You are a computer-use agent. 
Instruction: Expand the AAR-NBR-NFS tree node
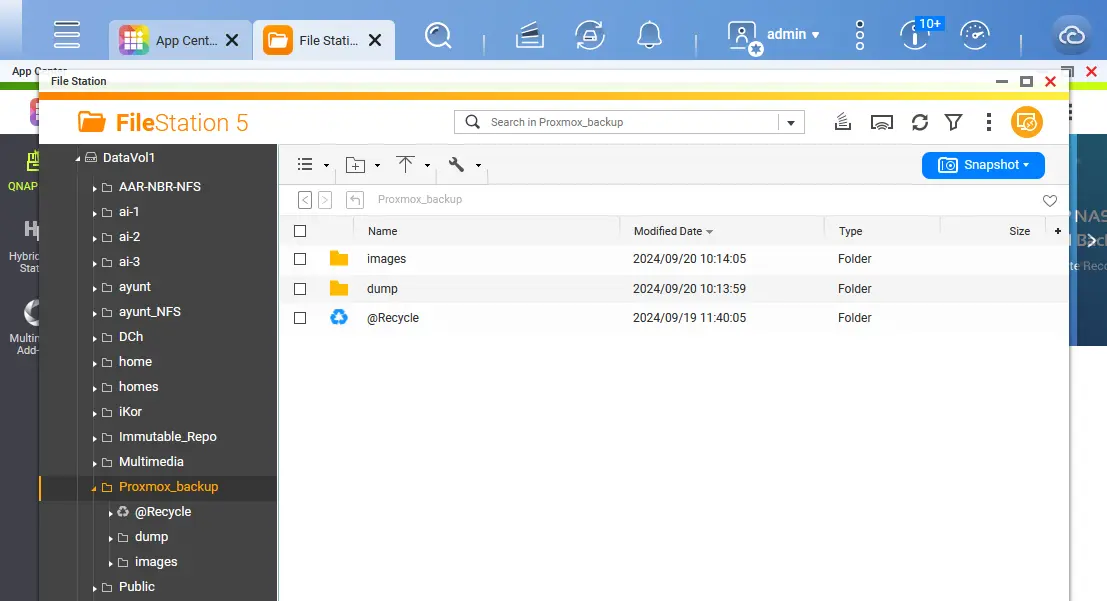click(x=94, y=188)
